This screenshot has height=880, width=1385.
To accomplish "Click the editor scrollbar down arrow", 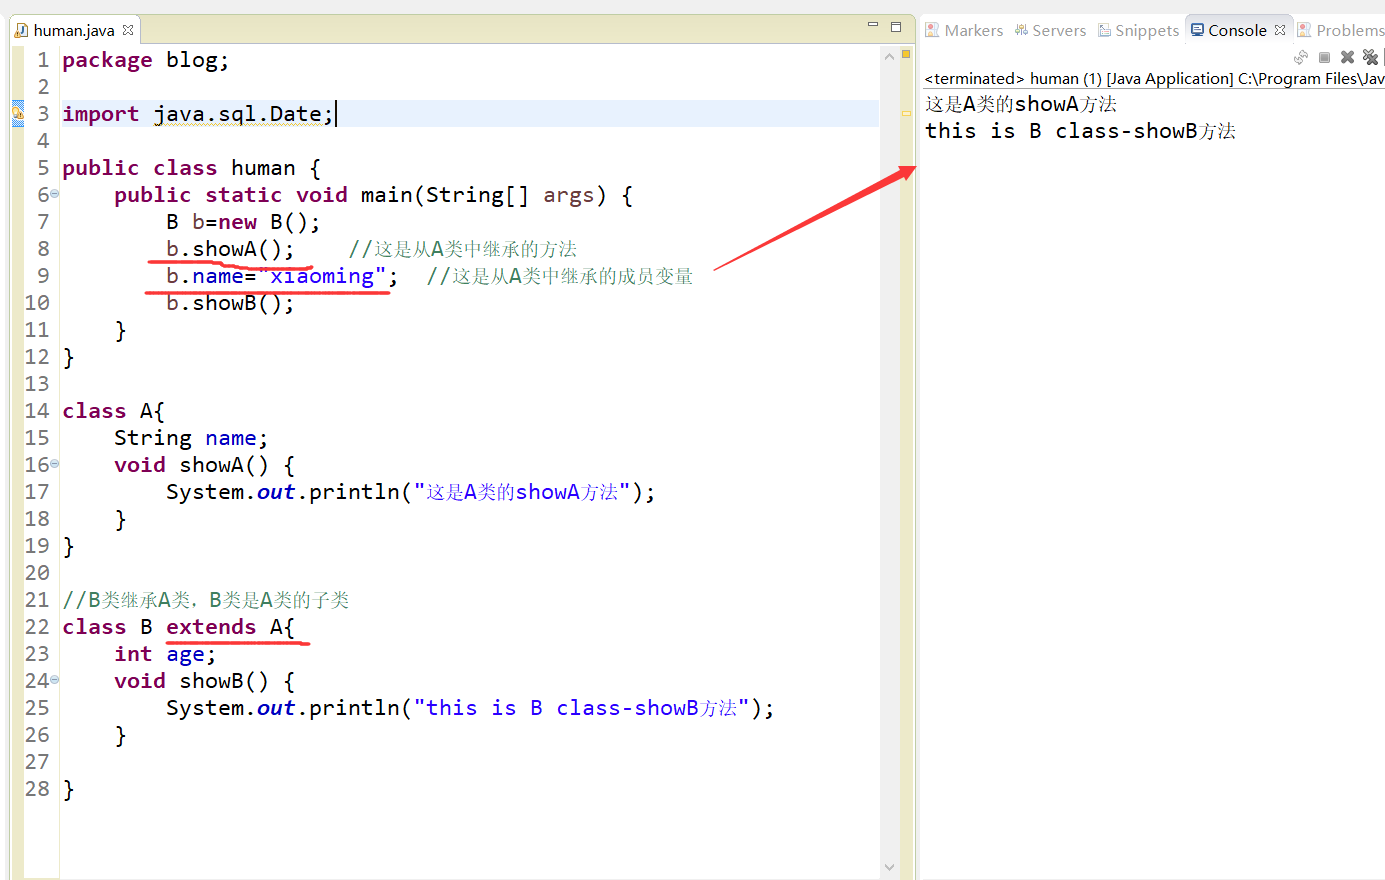I will point(889,867).
